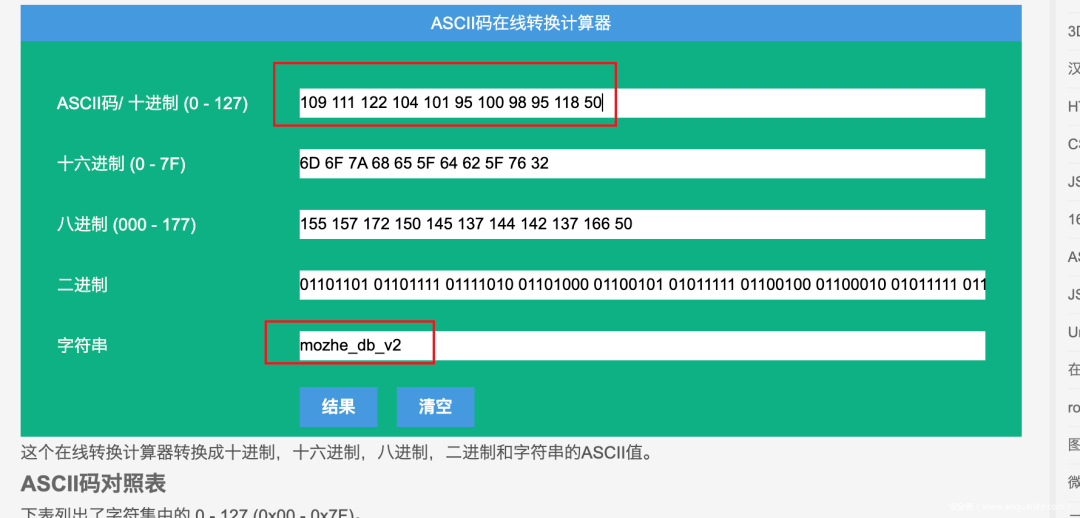Click the 十六进制 (0 - 7F) label
The width and height of the screenshot is (1080, 518).
(x=121, y=164)
